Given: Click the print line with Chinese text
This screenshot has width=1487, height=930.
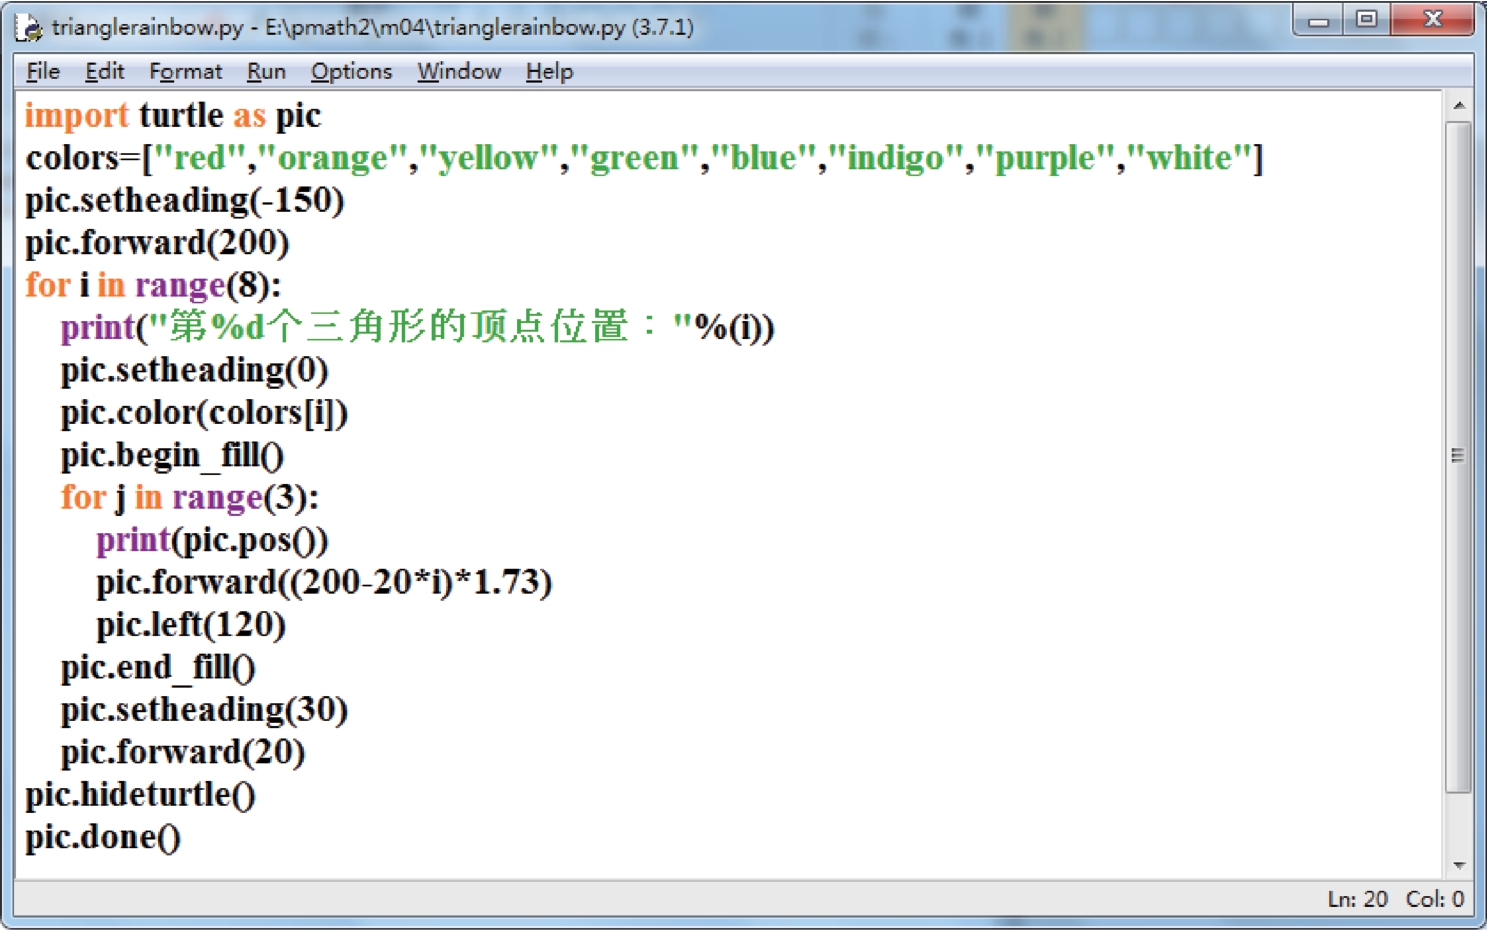Looking at the screenshot, I should [418, 327].
